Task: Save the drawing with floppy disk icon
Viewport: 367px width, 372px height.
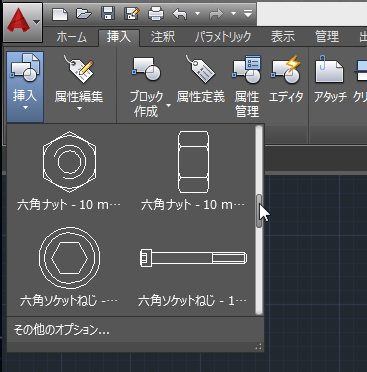Action: (x=108, y=14)
